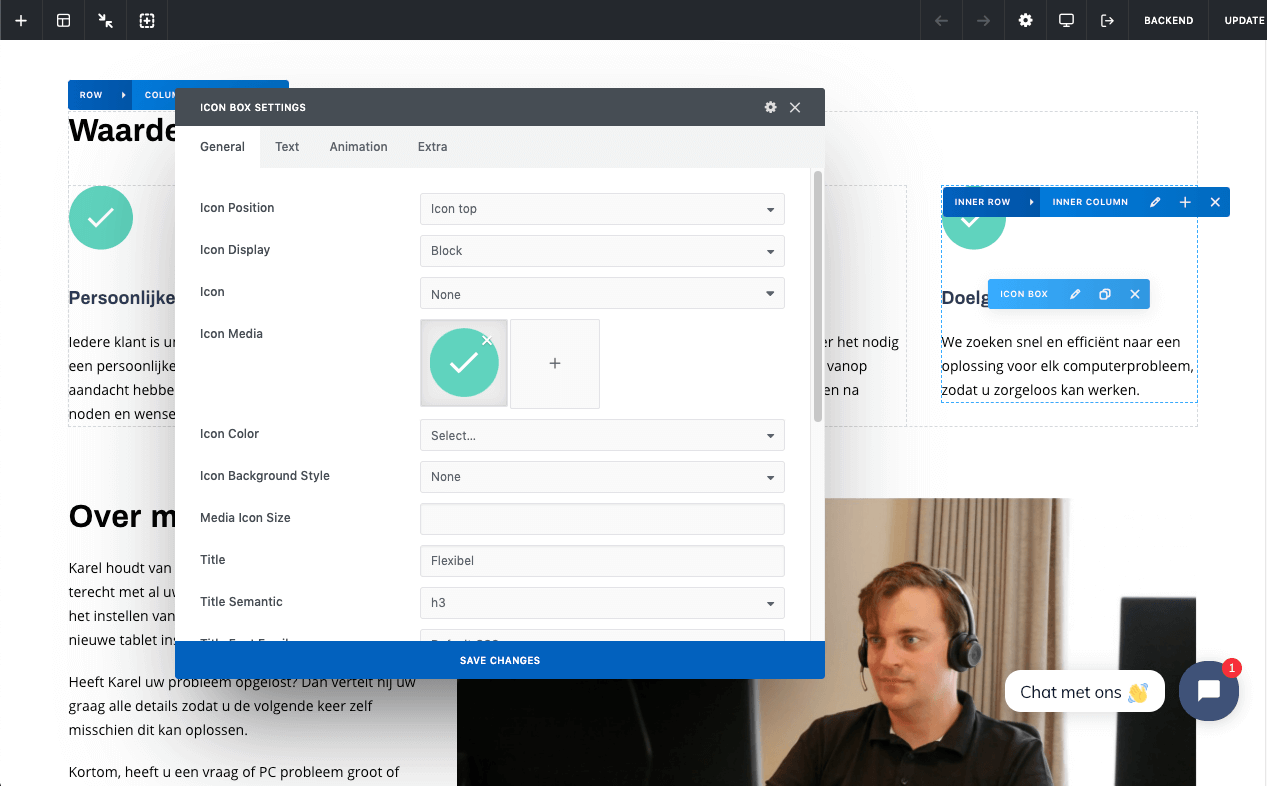Switch to the General tab
This screenshot has width=1267, height=786.
click(x=222, y=146)
